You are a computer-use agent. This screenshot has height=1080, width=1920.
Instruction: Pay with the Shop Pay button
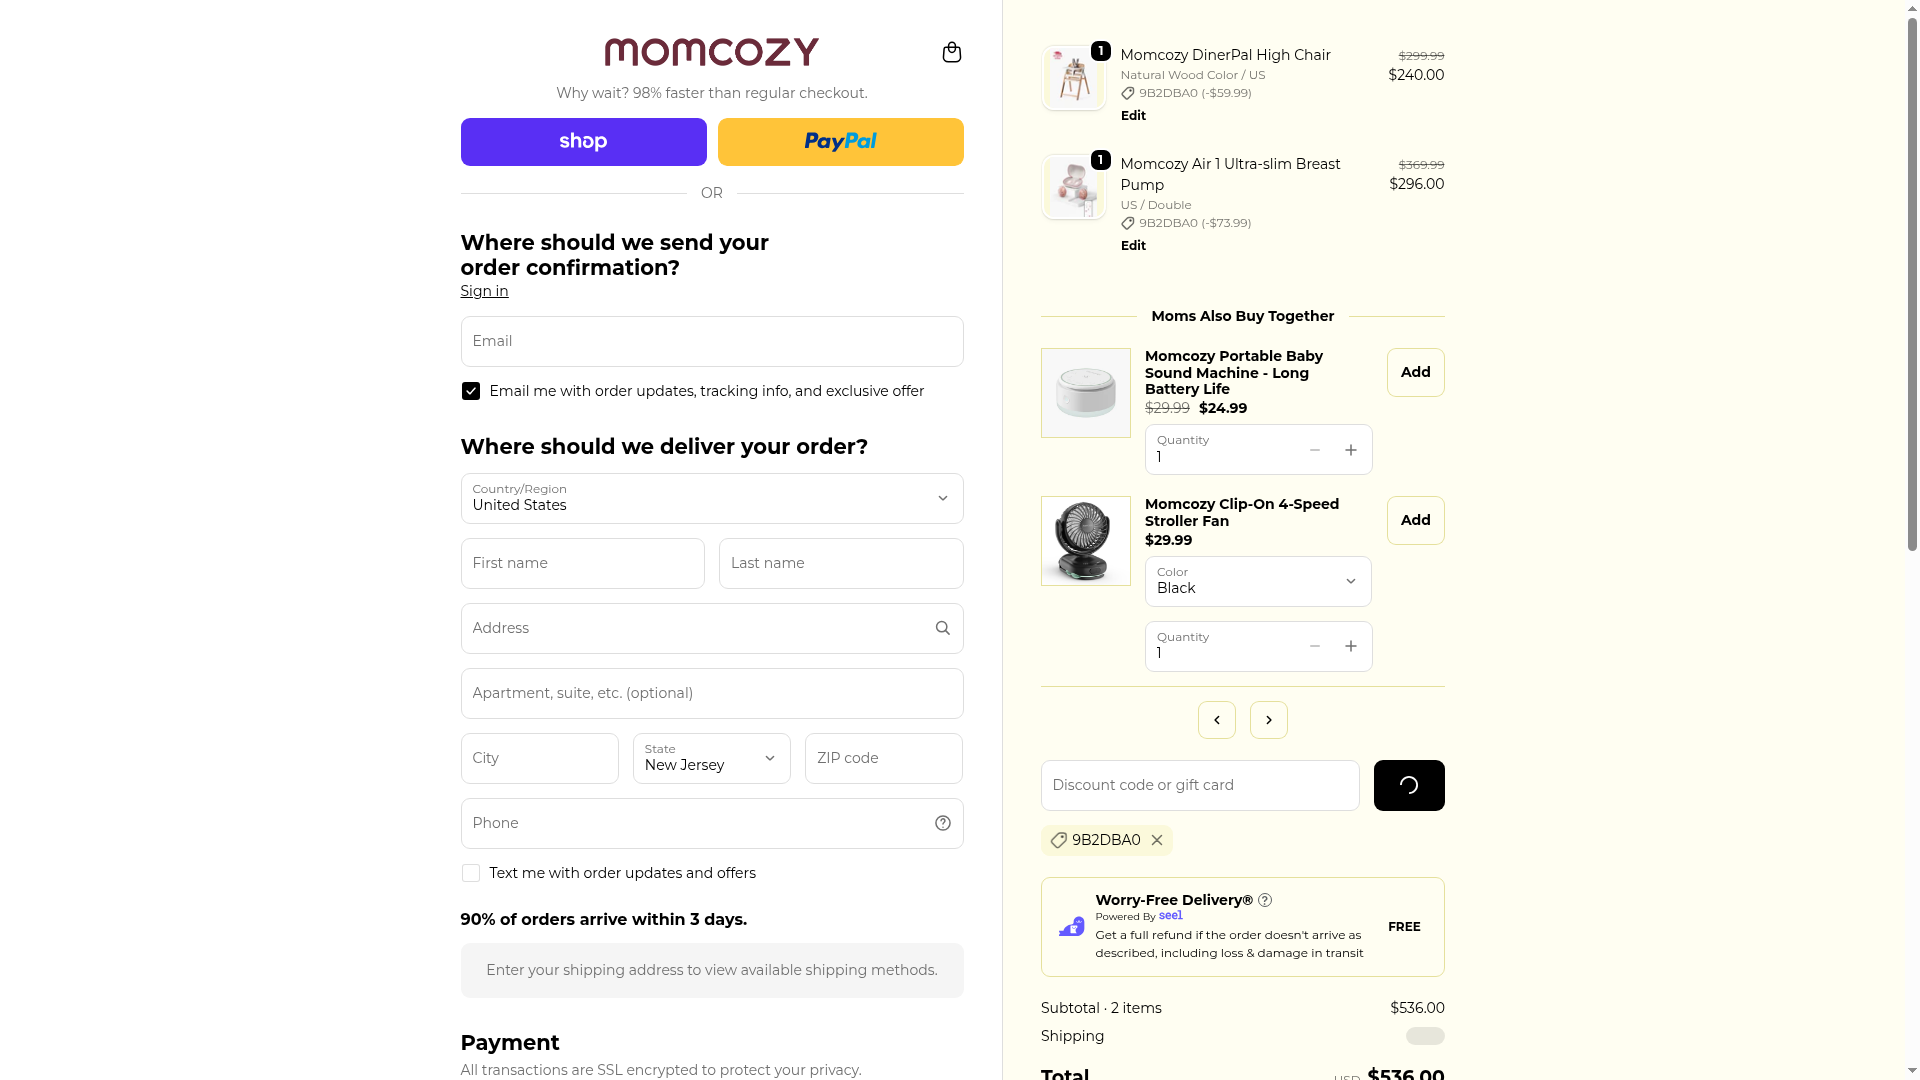click(583, 142)
